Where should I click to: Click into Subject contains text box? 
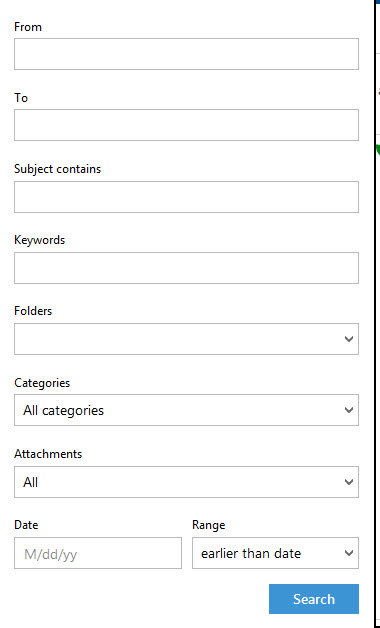(186, 197)
